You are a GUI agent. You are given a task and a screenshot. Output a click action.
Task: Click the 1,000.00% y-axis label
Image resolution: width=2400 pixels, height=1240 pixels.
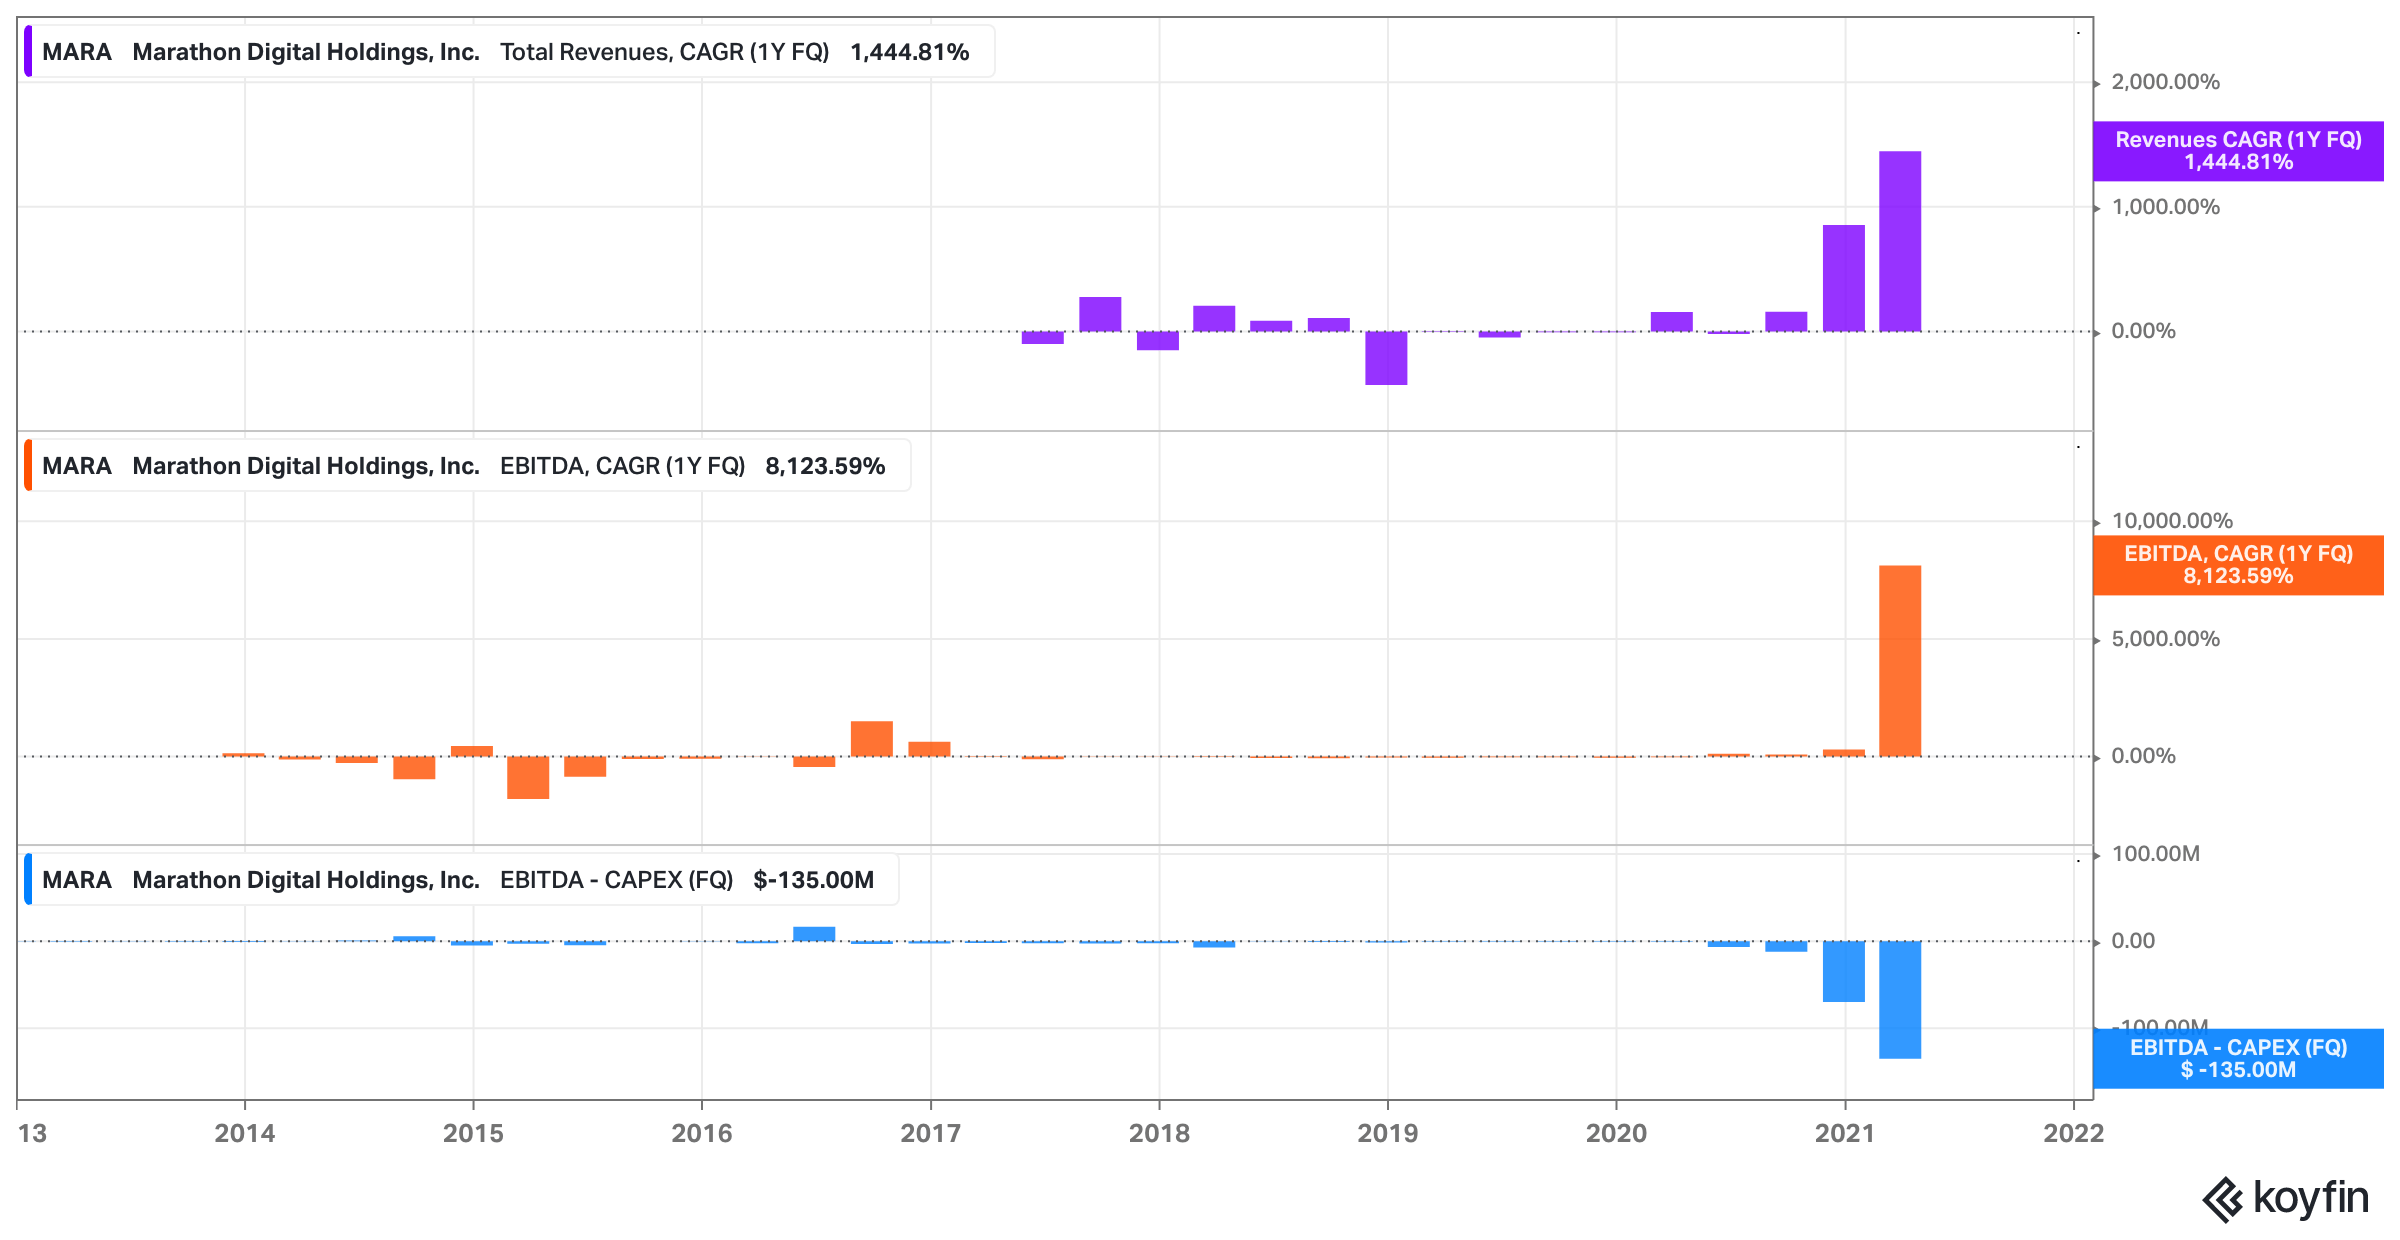pos(2165,207)
